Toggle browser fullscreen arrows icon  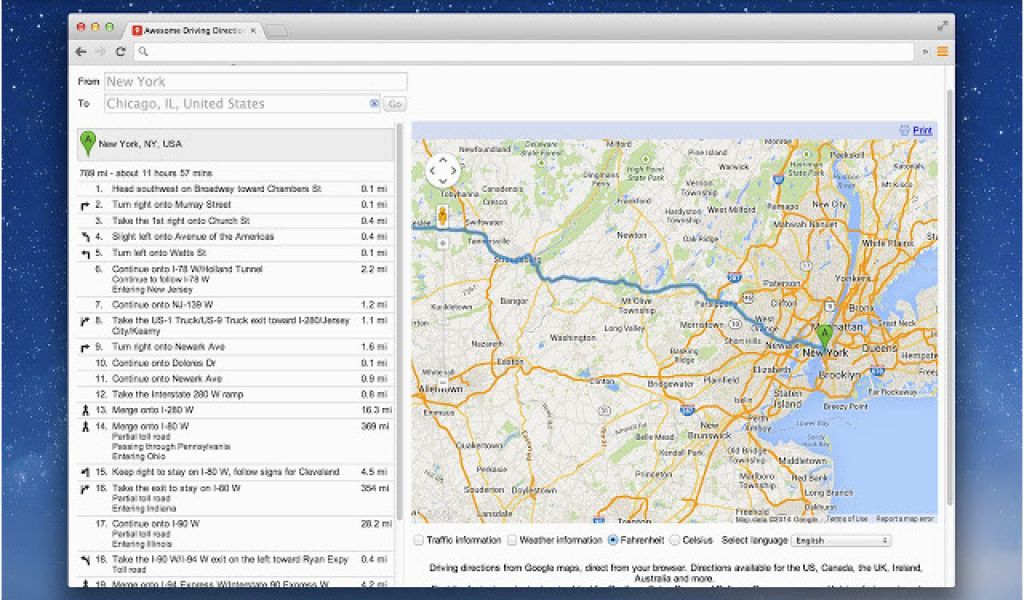[x=942, y=26]
